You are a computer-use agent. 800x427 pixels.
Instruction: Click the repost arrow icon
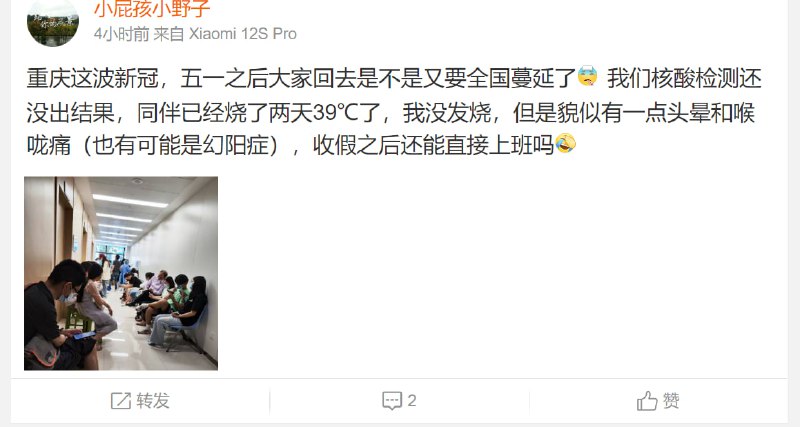tap(121, 401)
